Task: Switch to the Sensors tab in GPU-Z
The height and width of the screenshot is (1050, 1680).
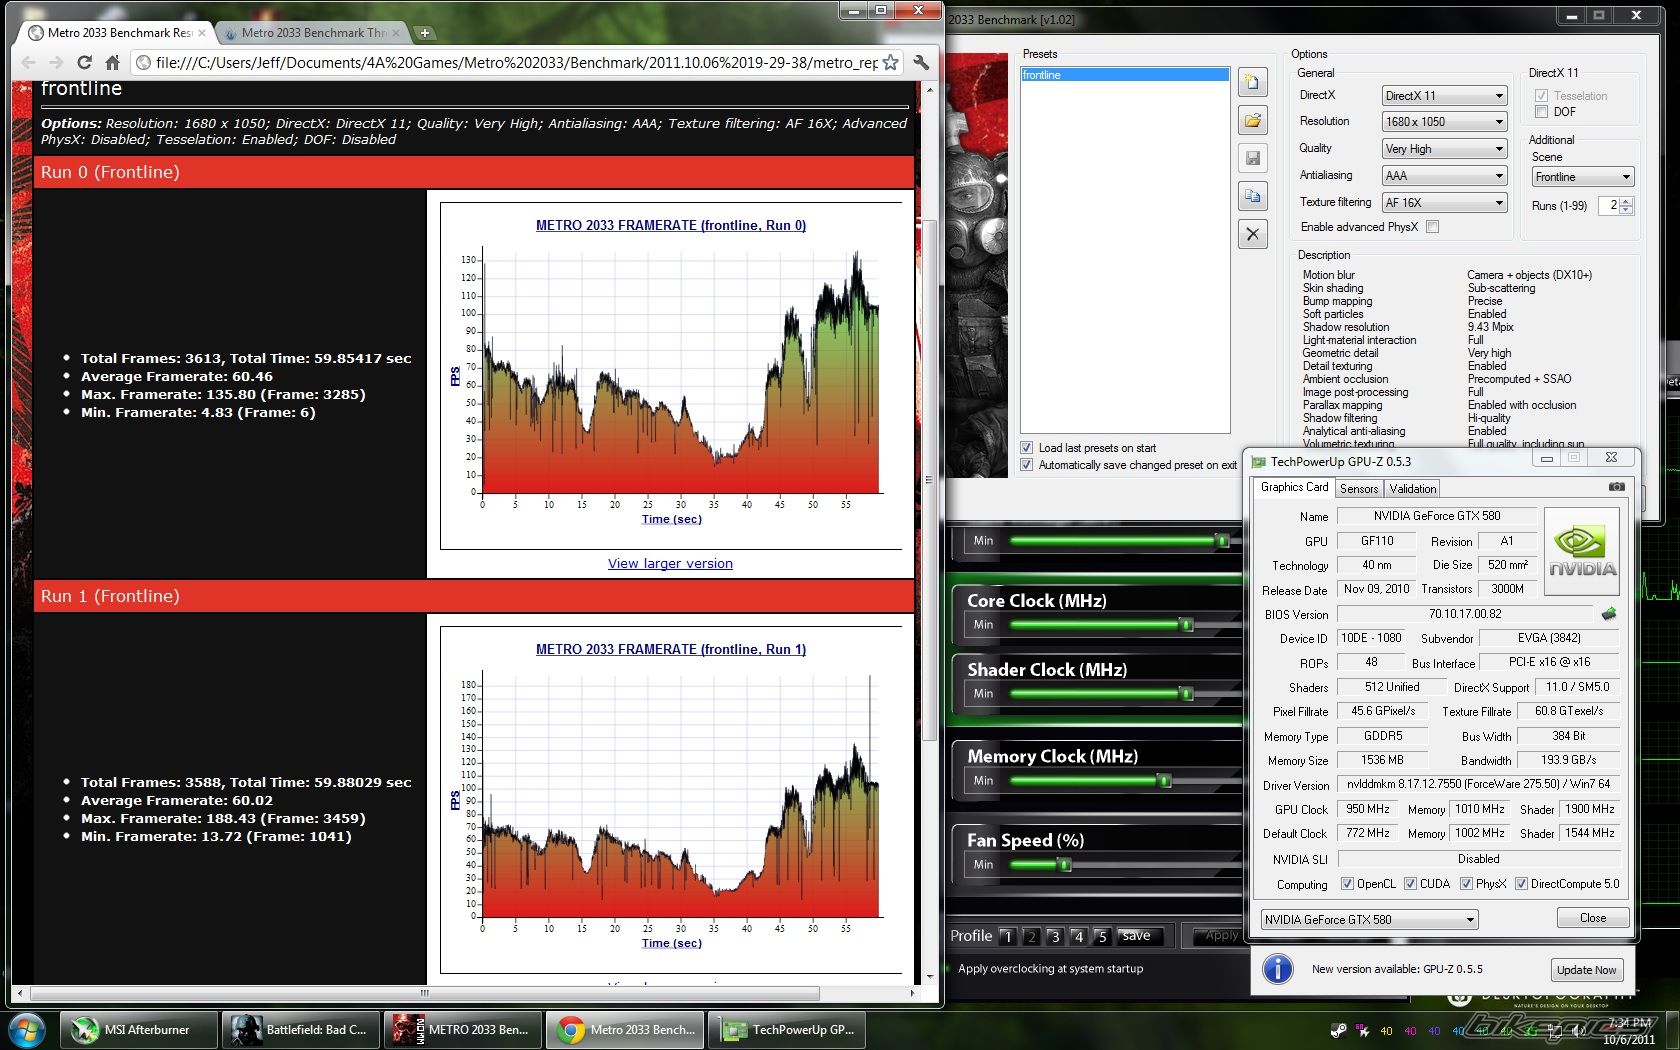Action: click(x=1359, y=489)
